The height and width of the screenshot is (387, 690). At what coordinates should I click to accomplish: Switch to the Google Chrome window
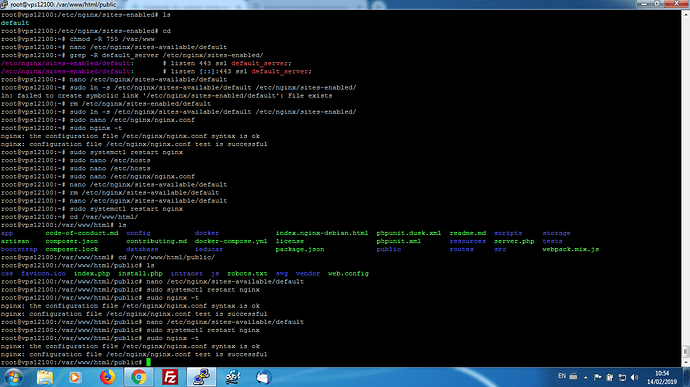[x=139, y=377]
